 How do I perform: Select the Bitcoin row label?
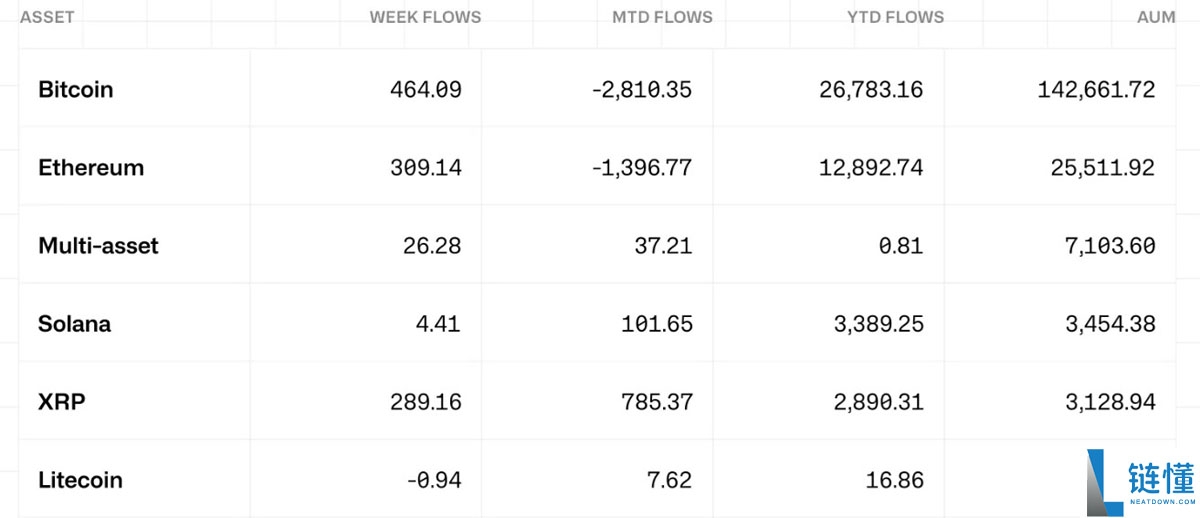tap(76, 90)
